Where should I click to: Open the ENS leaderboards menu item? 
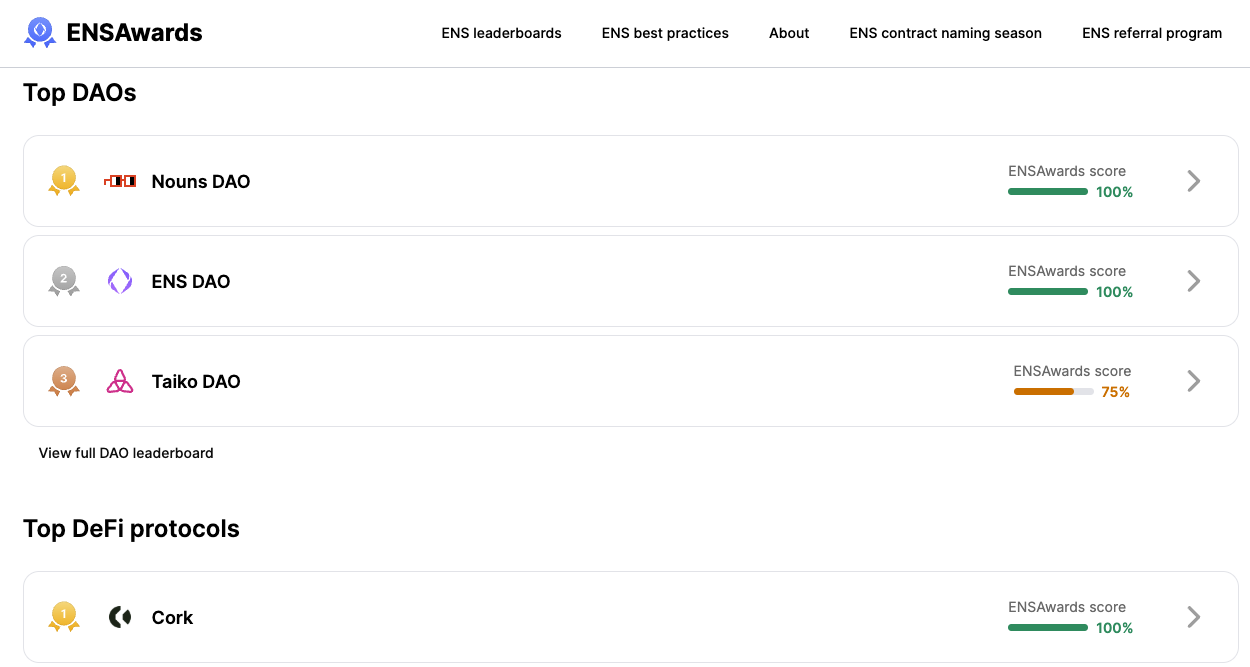coord(501,32)
